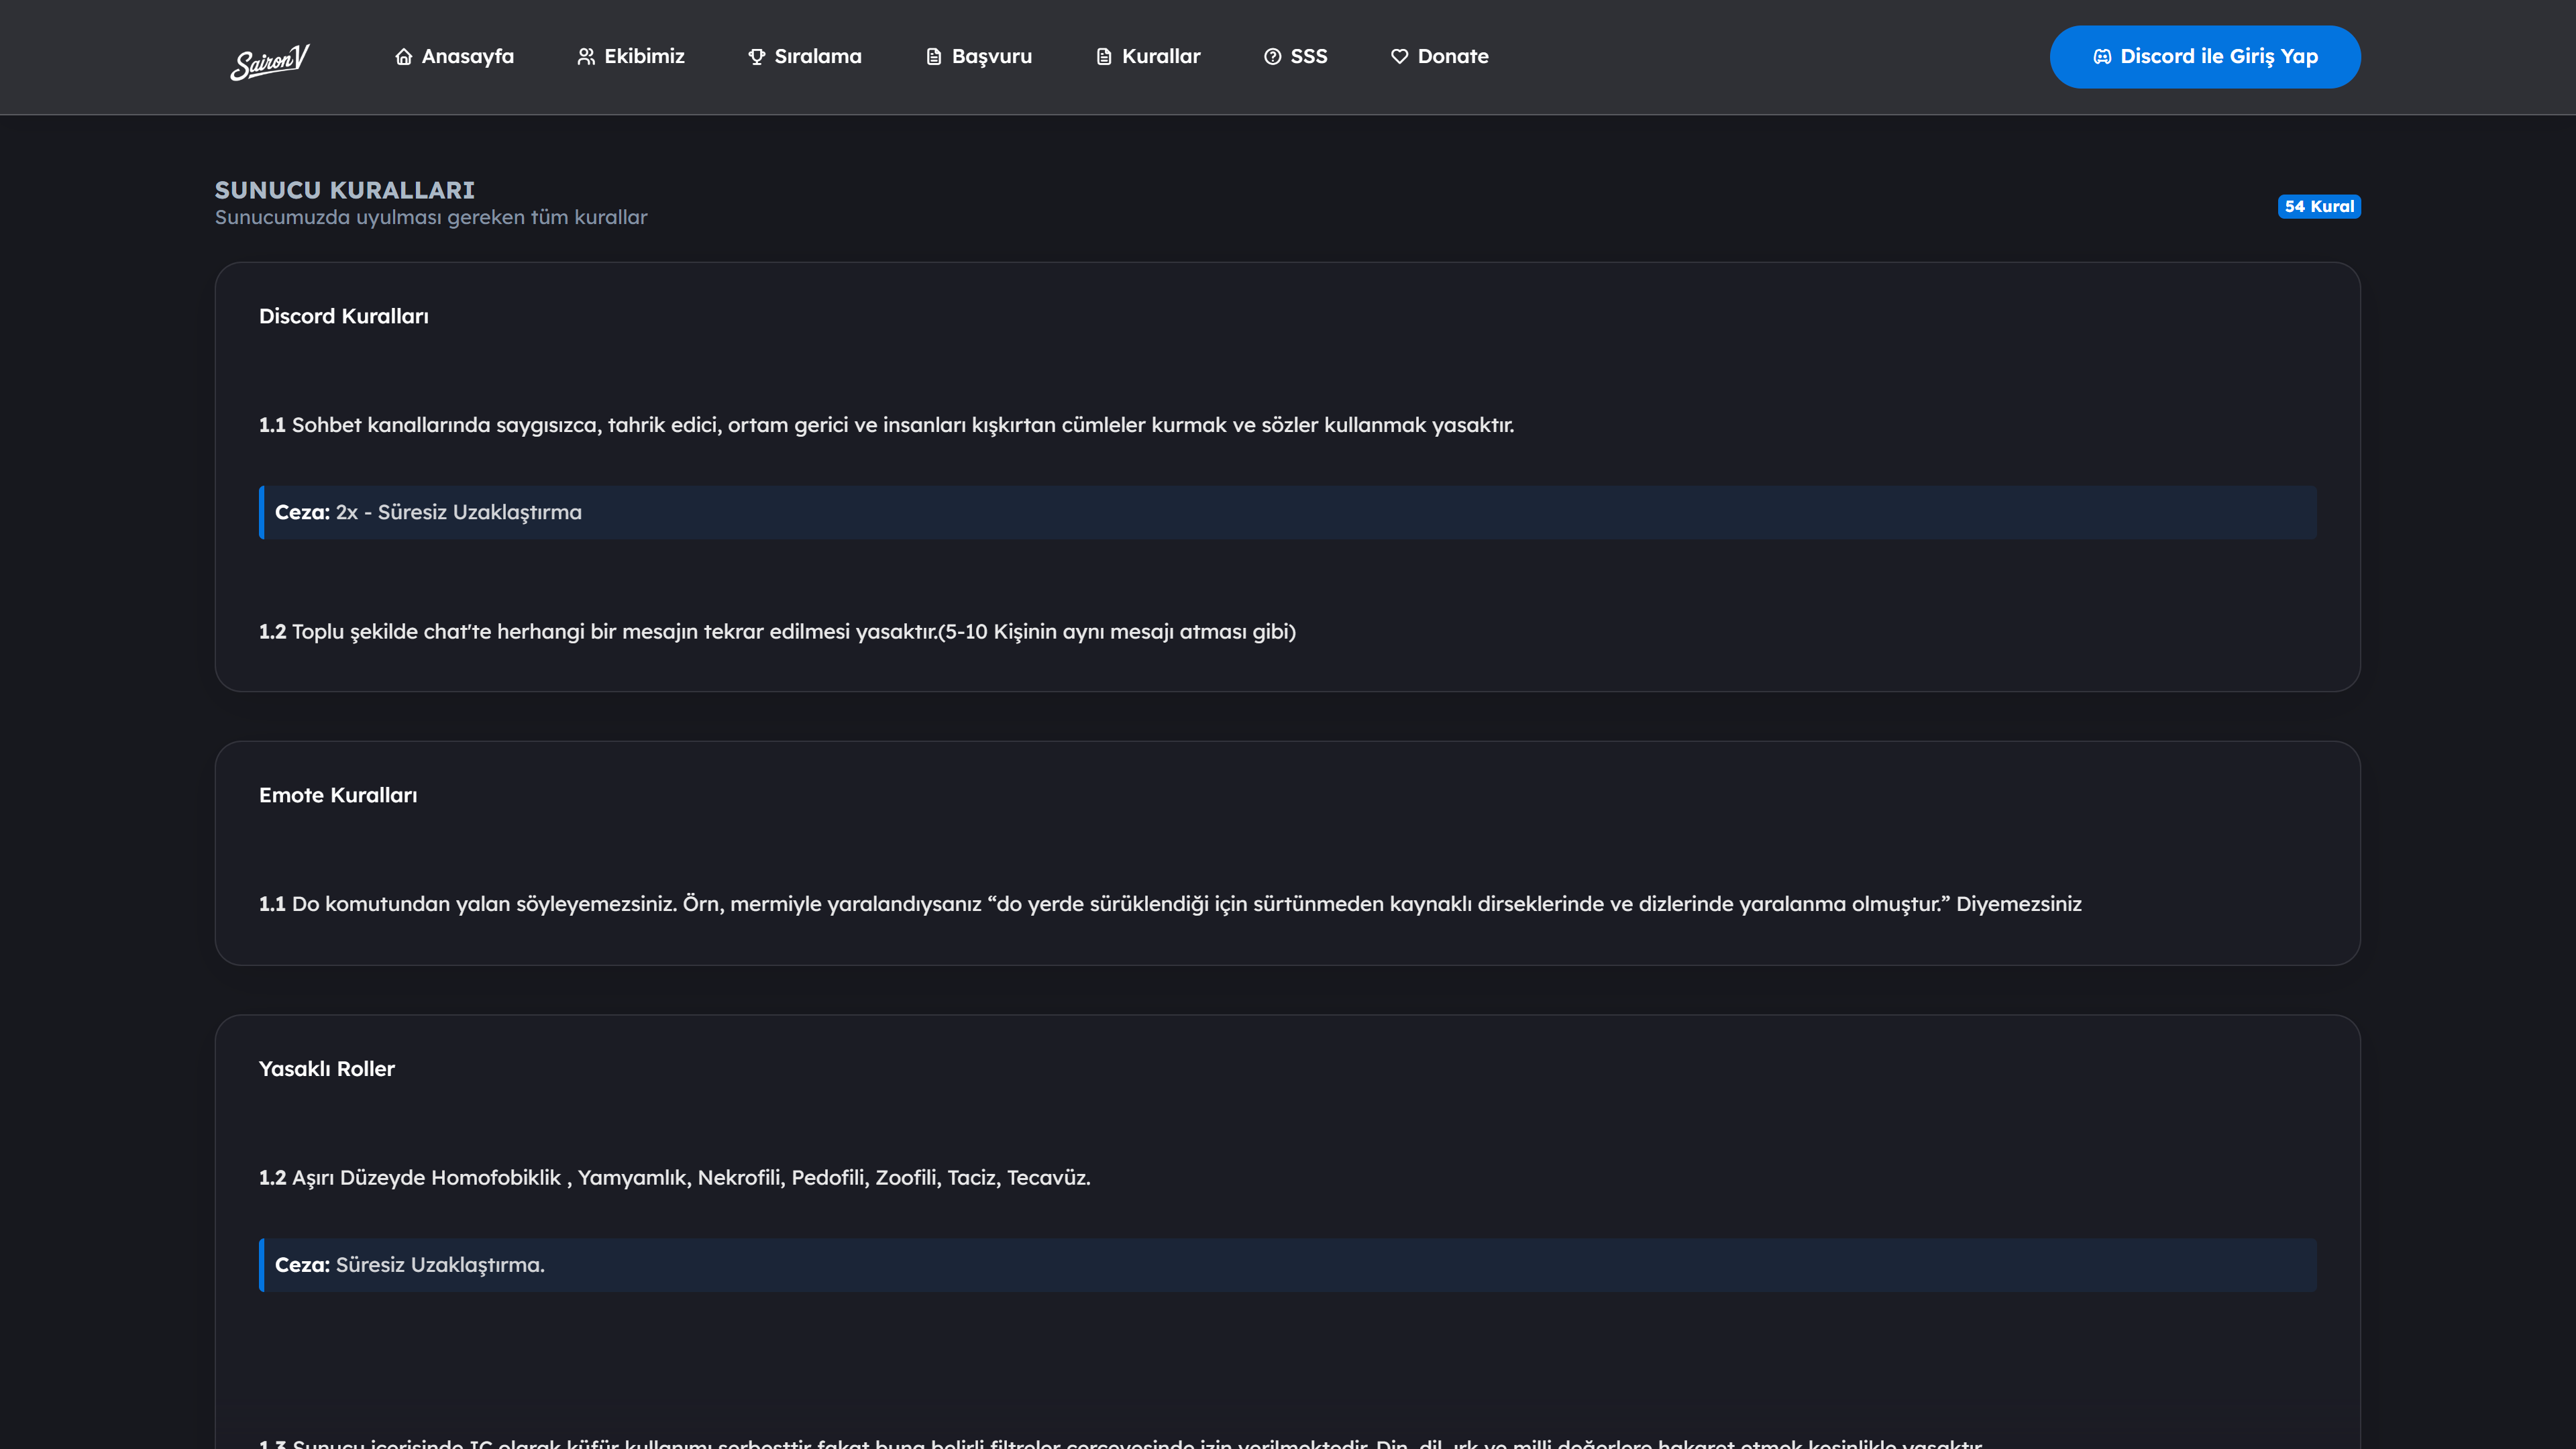Viewport: 2576px width, 1449px height.
Task: Open the SSS page
Action: pyautogui.click(x=1308, y=57)
